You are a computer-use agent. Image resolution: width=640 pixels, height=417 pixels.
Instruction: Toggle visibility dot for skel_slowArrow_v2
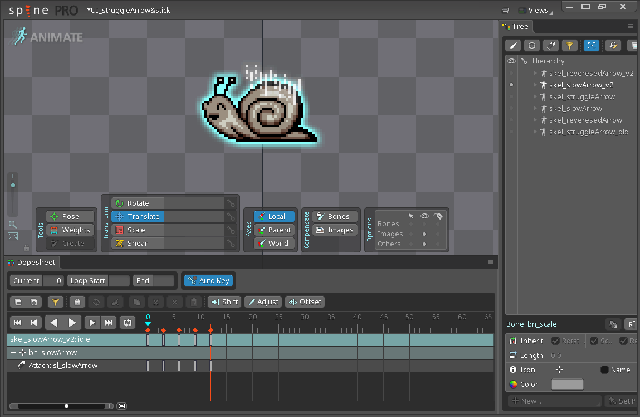point(511,85)
